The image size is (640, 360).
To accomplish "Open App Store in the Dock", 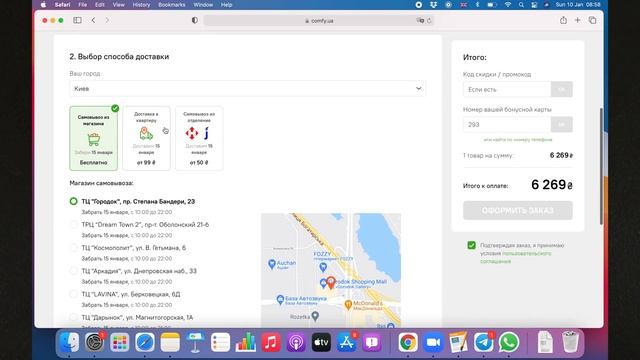I will point(347,342).
